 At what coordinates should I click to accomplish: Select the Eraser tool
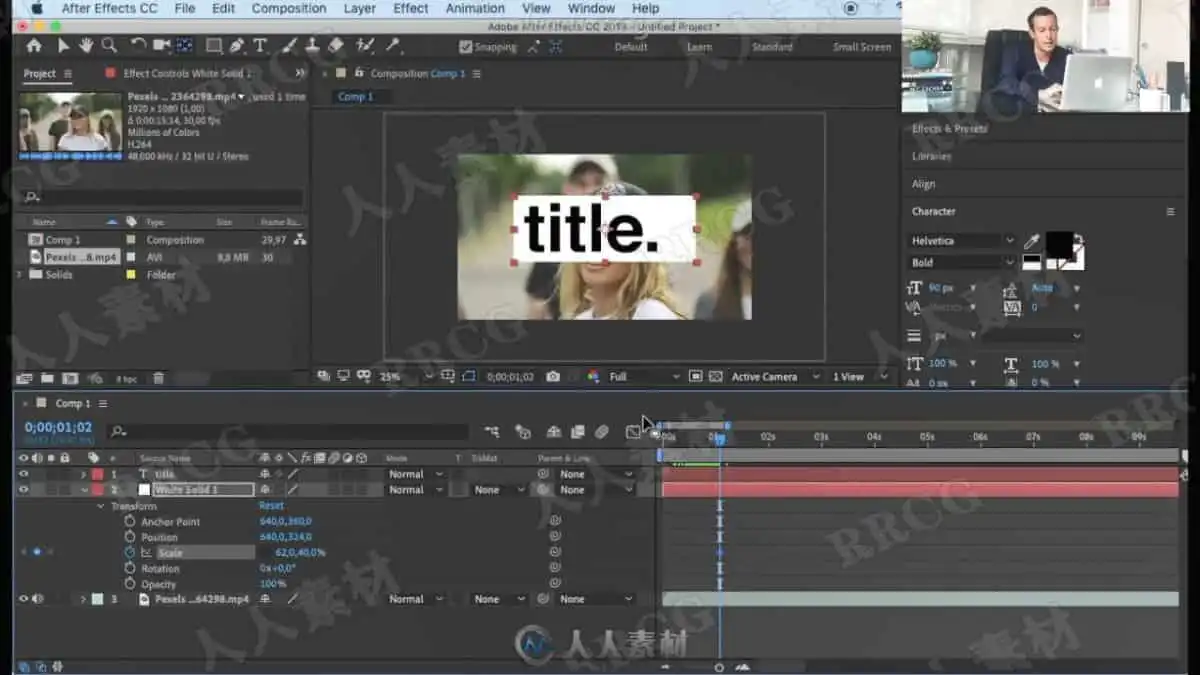tap(336, 46)
